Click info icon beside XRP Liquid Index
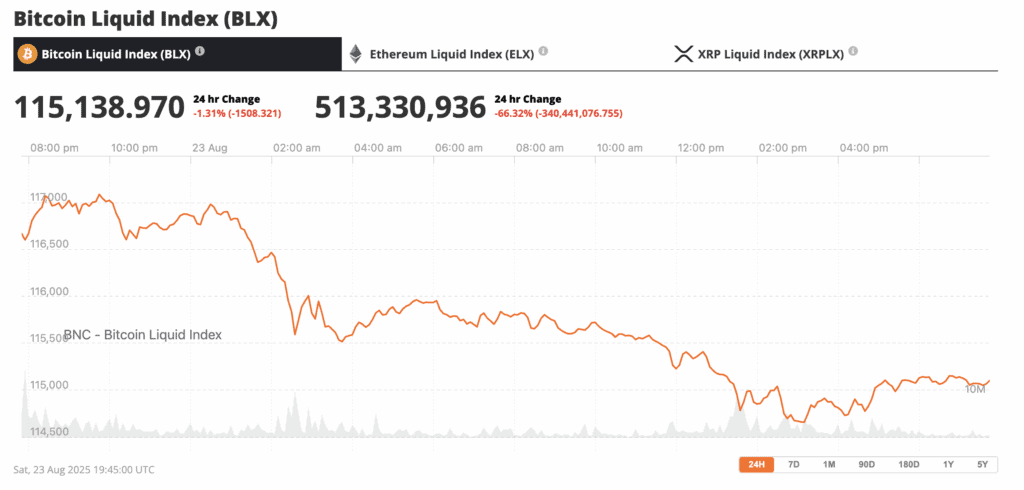 (853, 51)
